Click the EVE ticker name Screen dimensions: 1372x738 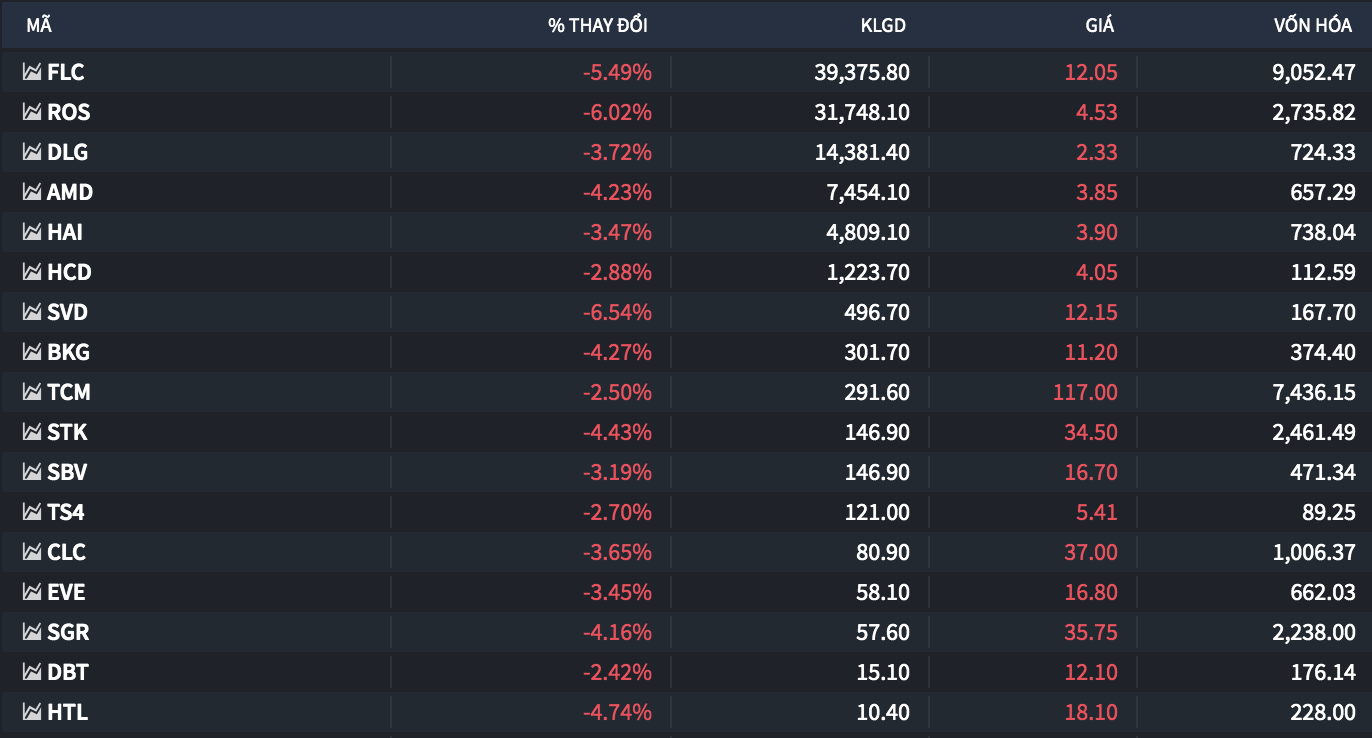tap(66, 592)
